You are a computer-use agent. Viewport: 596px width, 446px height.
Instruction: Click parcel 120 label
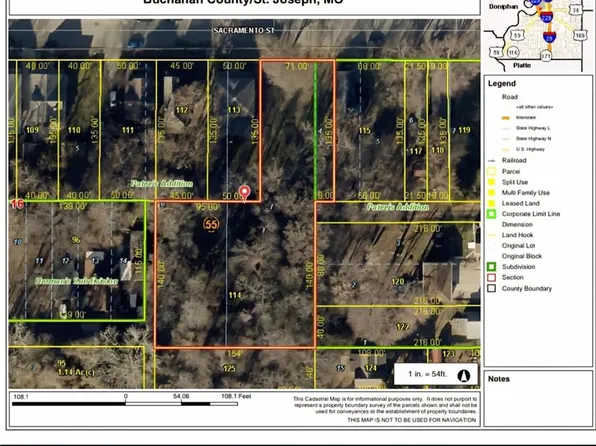(398, 282)
